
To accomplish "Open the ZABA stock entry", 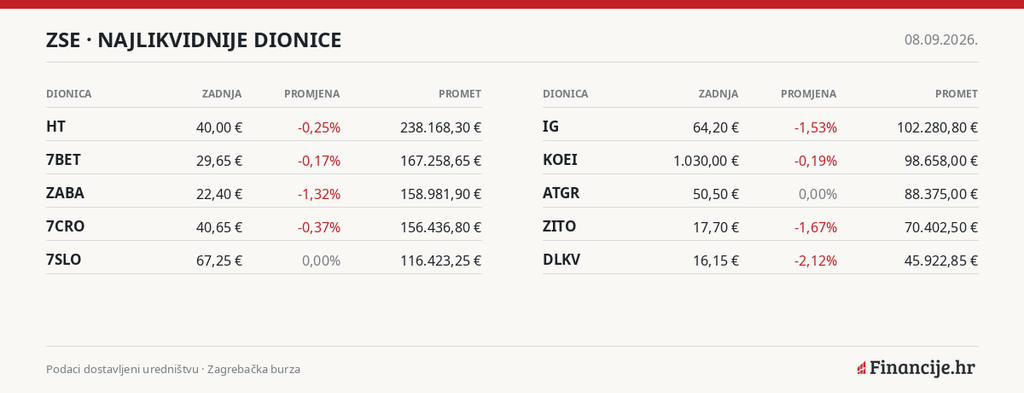I will (x=264, y=193).
